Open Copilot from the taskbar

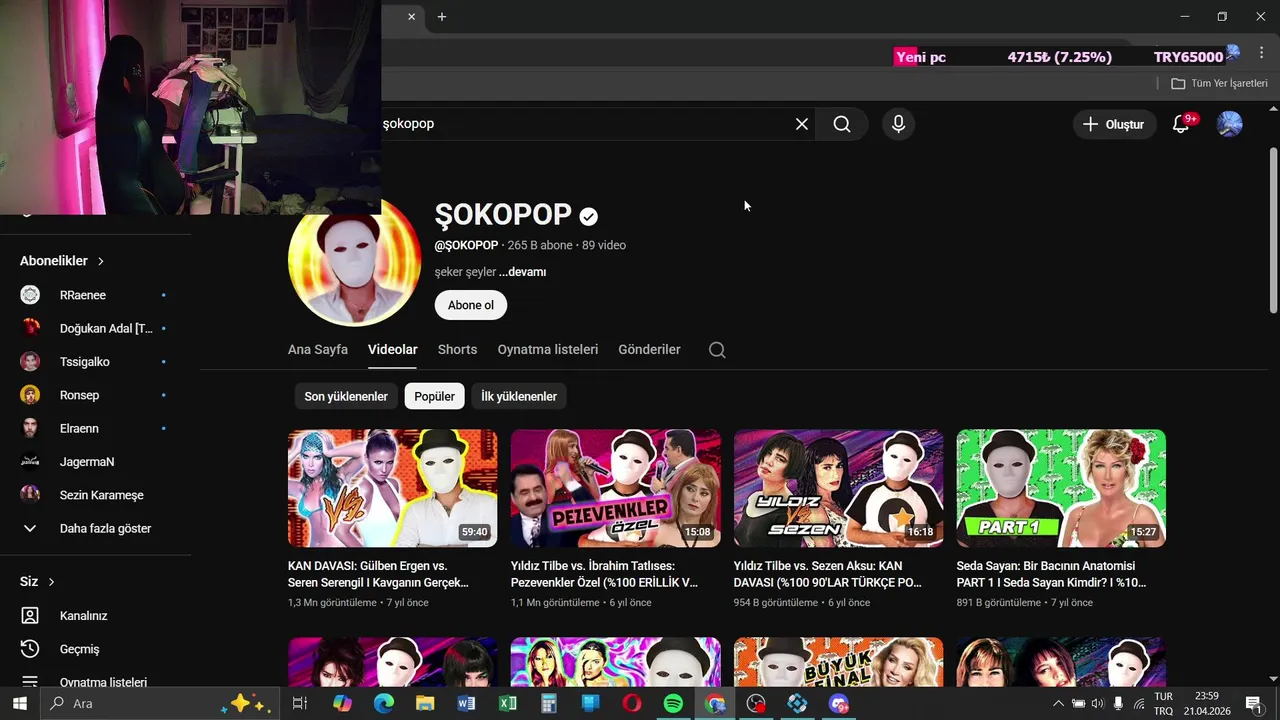click(343, 704)
